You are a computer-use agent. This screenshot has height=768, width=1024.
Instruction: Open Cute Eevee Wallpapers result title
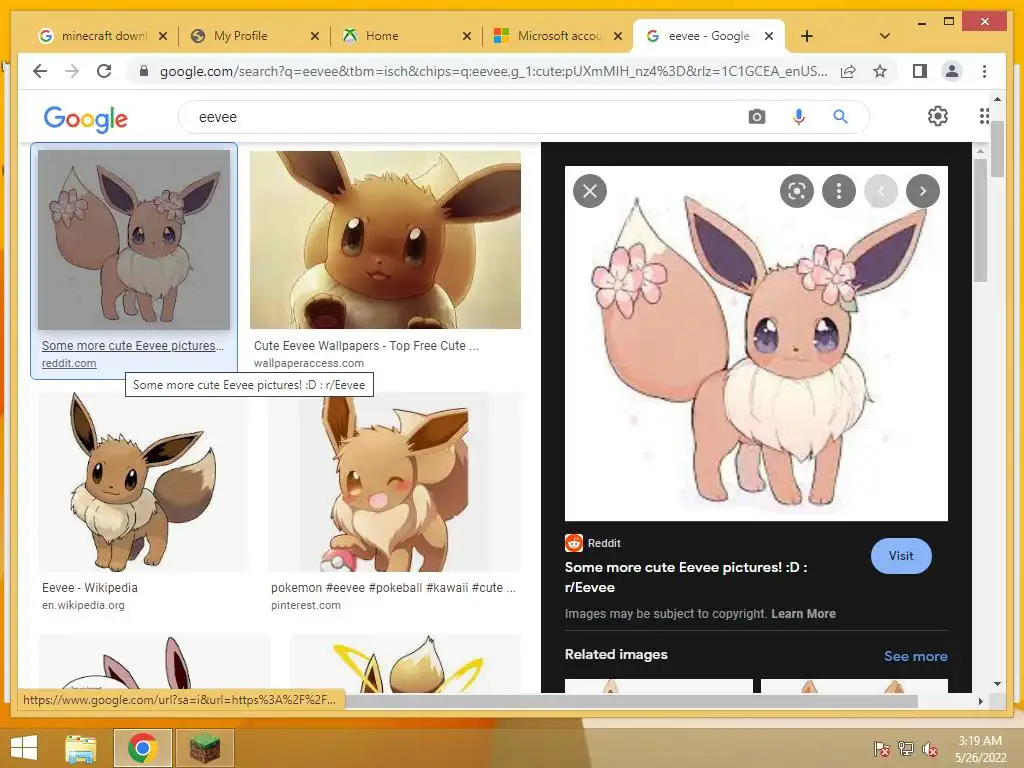coord(366,345)
